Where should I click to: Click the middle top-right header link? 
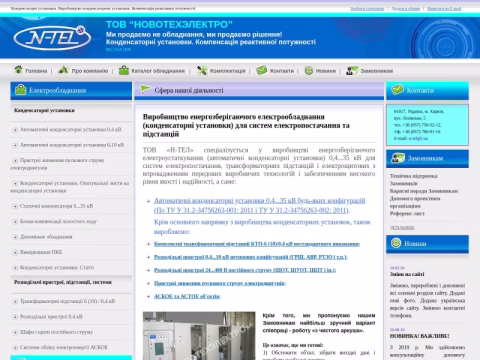[x=405, y=9]
